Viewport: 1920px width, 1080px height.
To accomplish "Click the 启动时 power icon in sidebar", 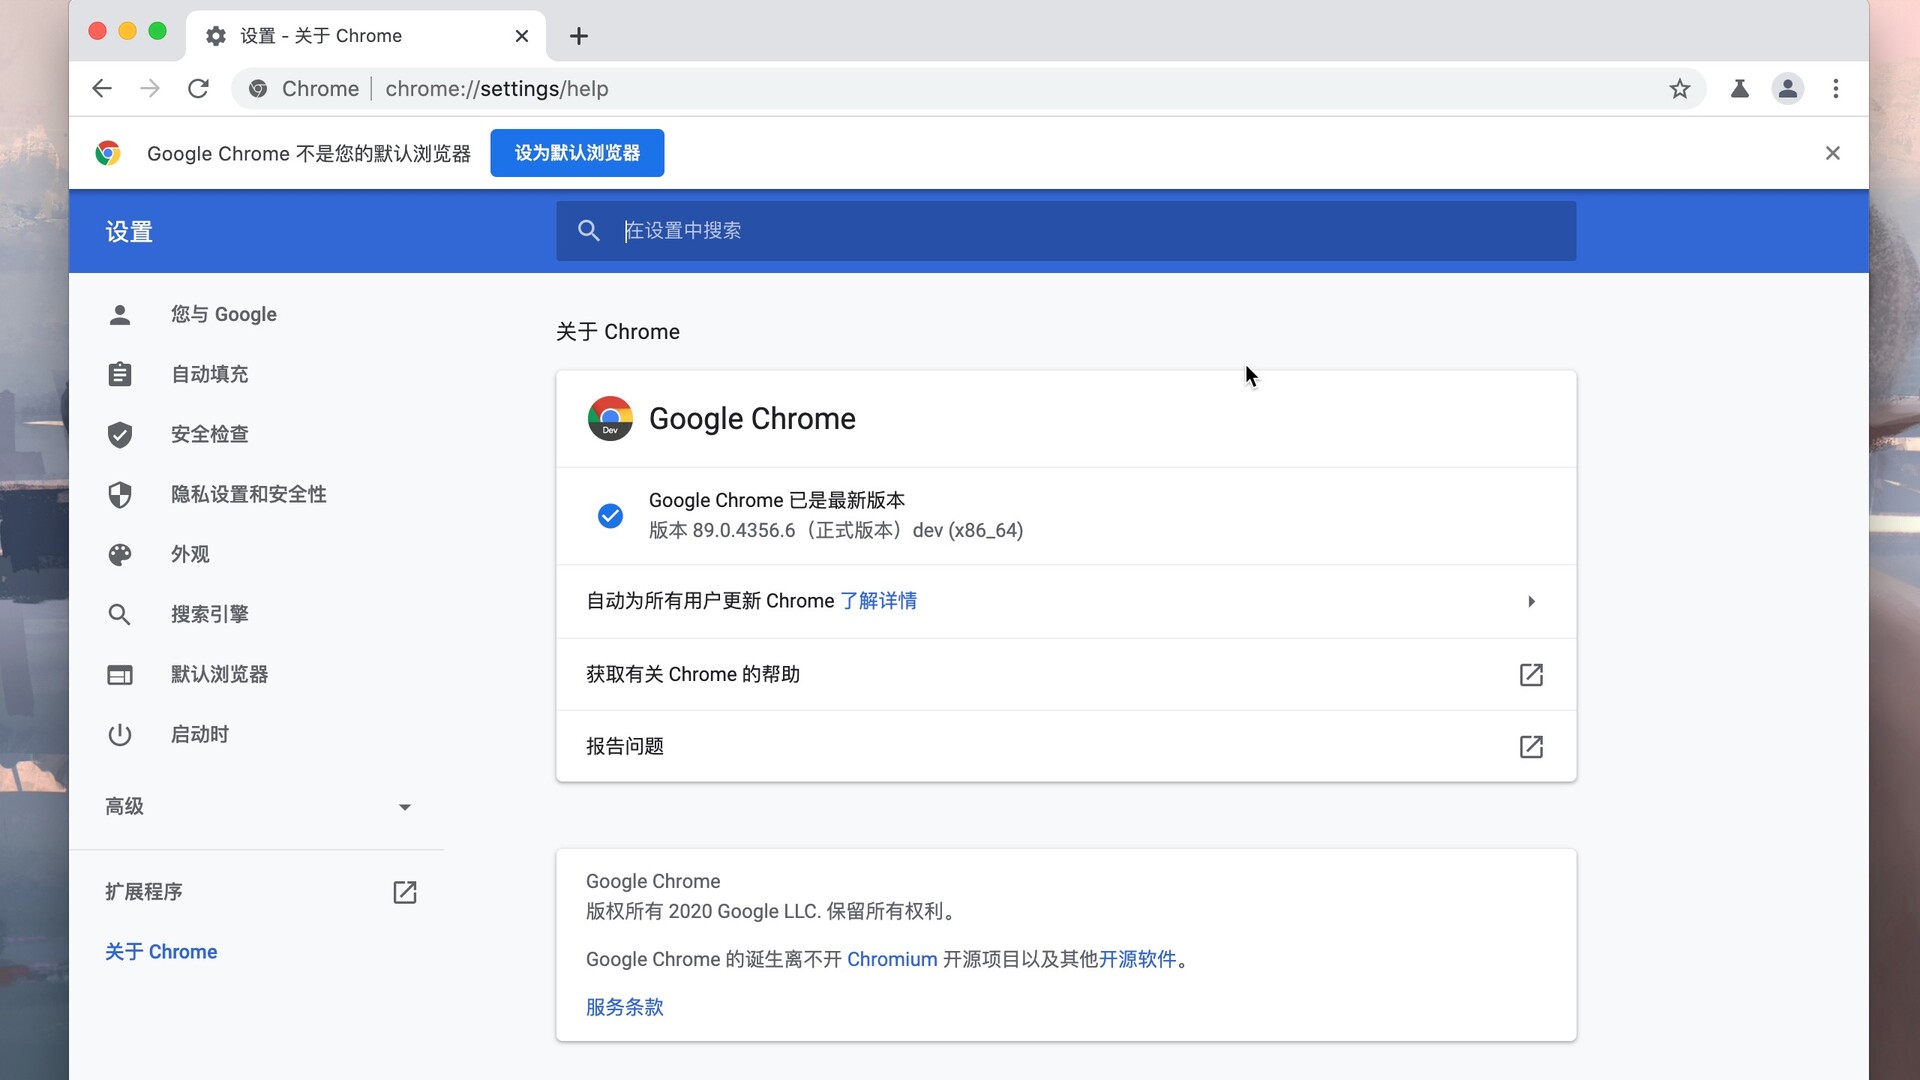I will [120, 735].
